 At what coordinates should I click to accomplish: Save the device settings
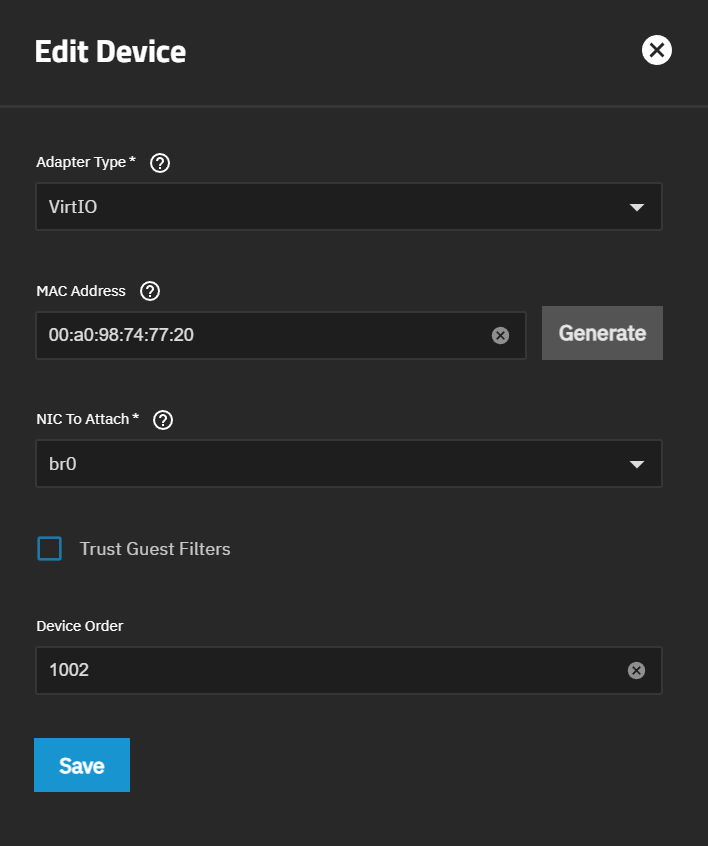pos(82,765)
